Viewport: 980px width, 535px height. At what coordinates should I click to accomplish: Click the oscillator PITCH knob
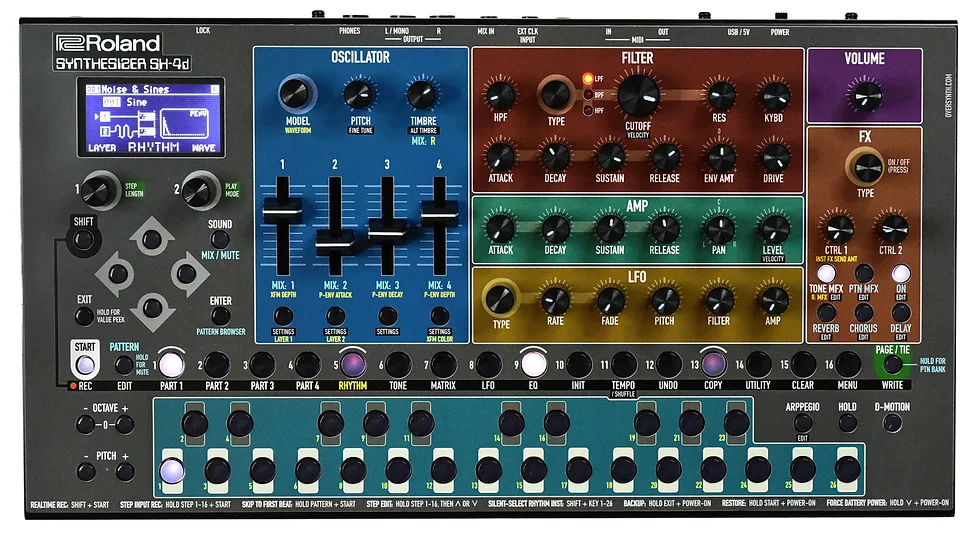point(359,95)
